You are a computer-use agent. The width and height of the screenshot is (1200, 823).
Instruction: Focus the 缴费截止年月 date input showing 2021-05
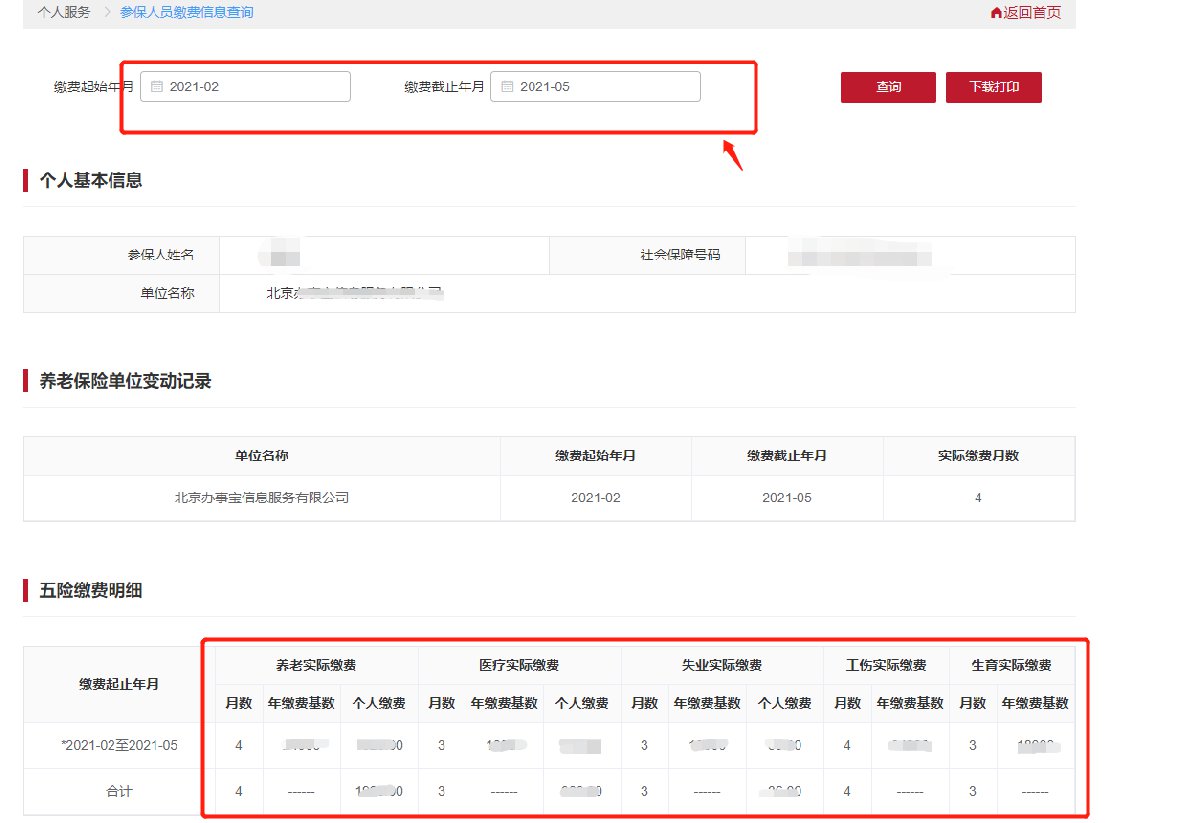click(x=605, y=87)
